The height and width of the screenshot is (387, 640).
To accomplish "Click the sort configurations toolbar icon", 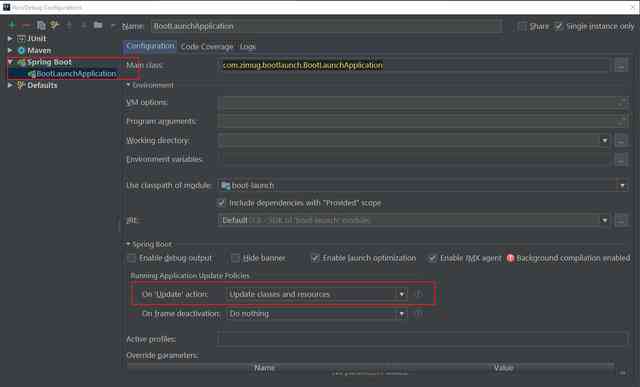I will pyautogui.click(x=113, y=25).
